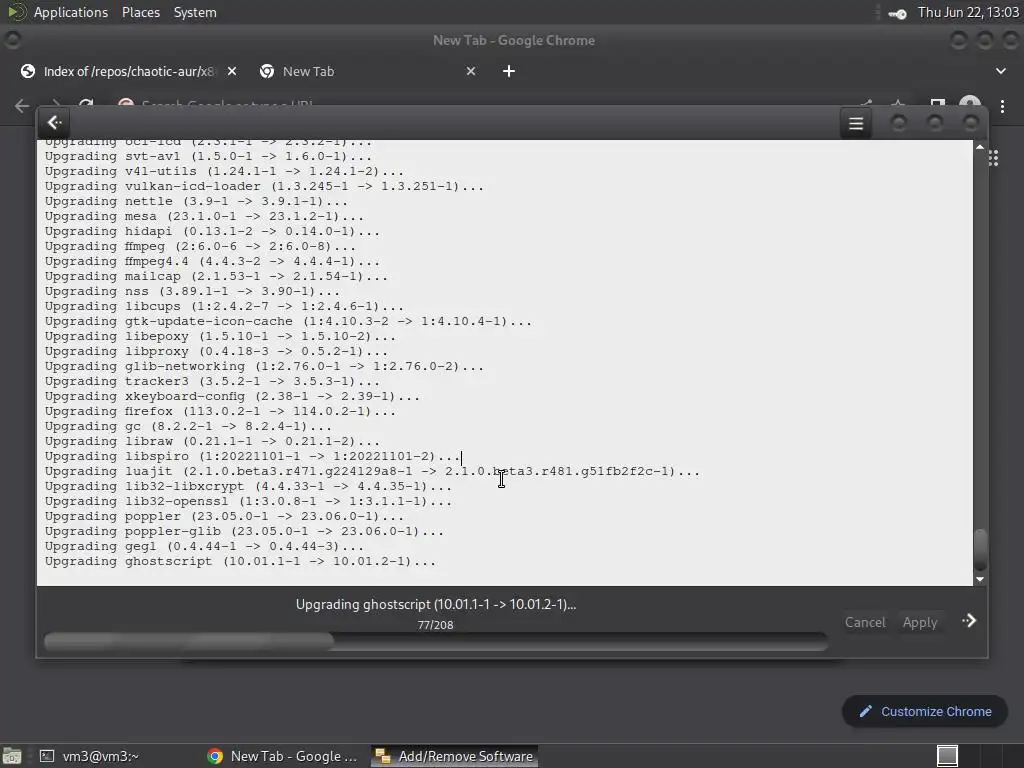Click the 'Upgrading ghostscript' status label

[x=436, y=604]
